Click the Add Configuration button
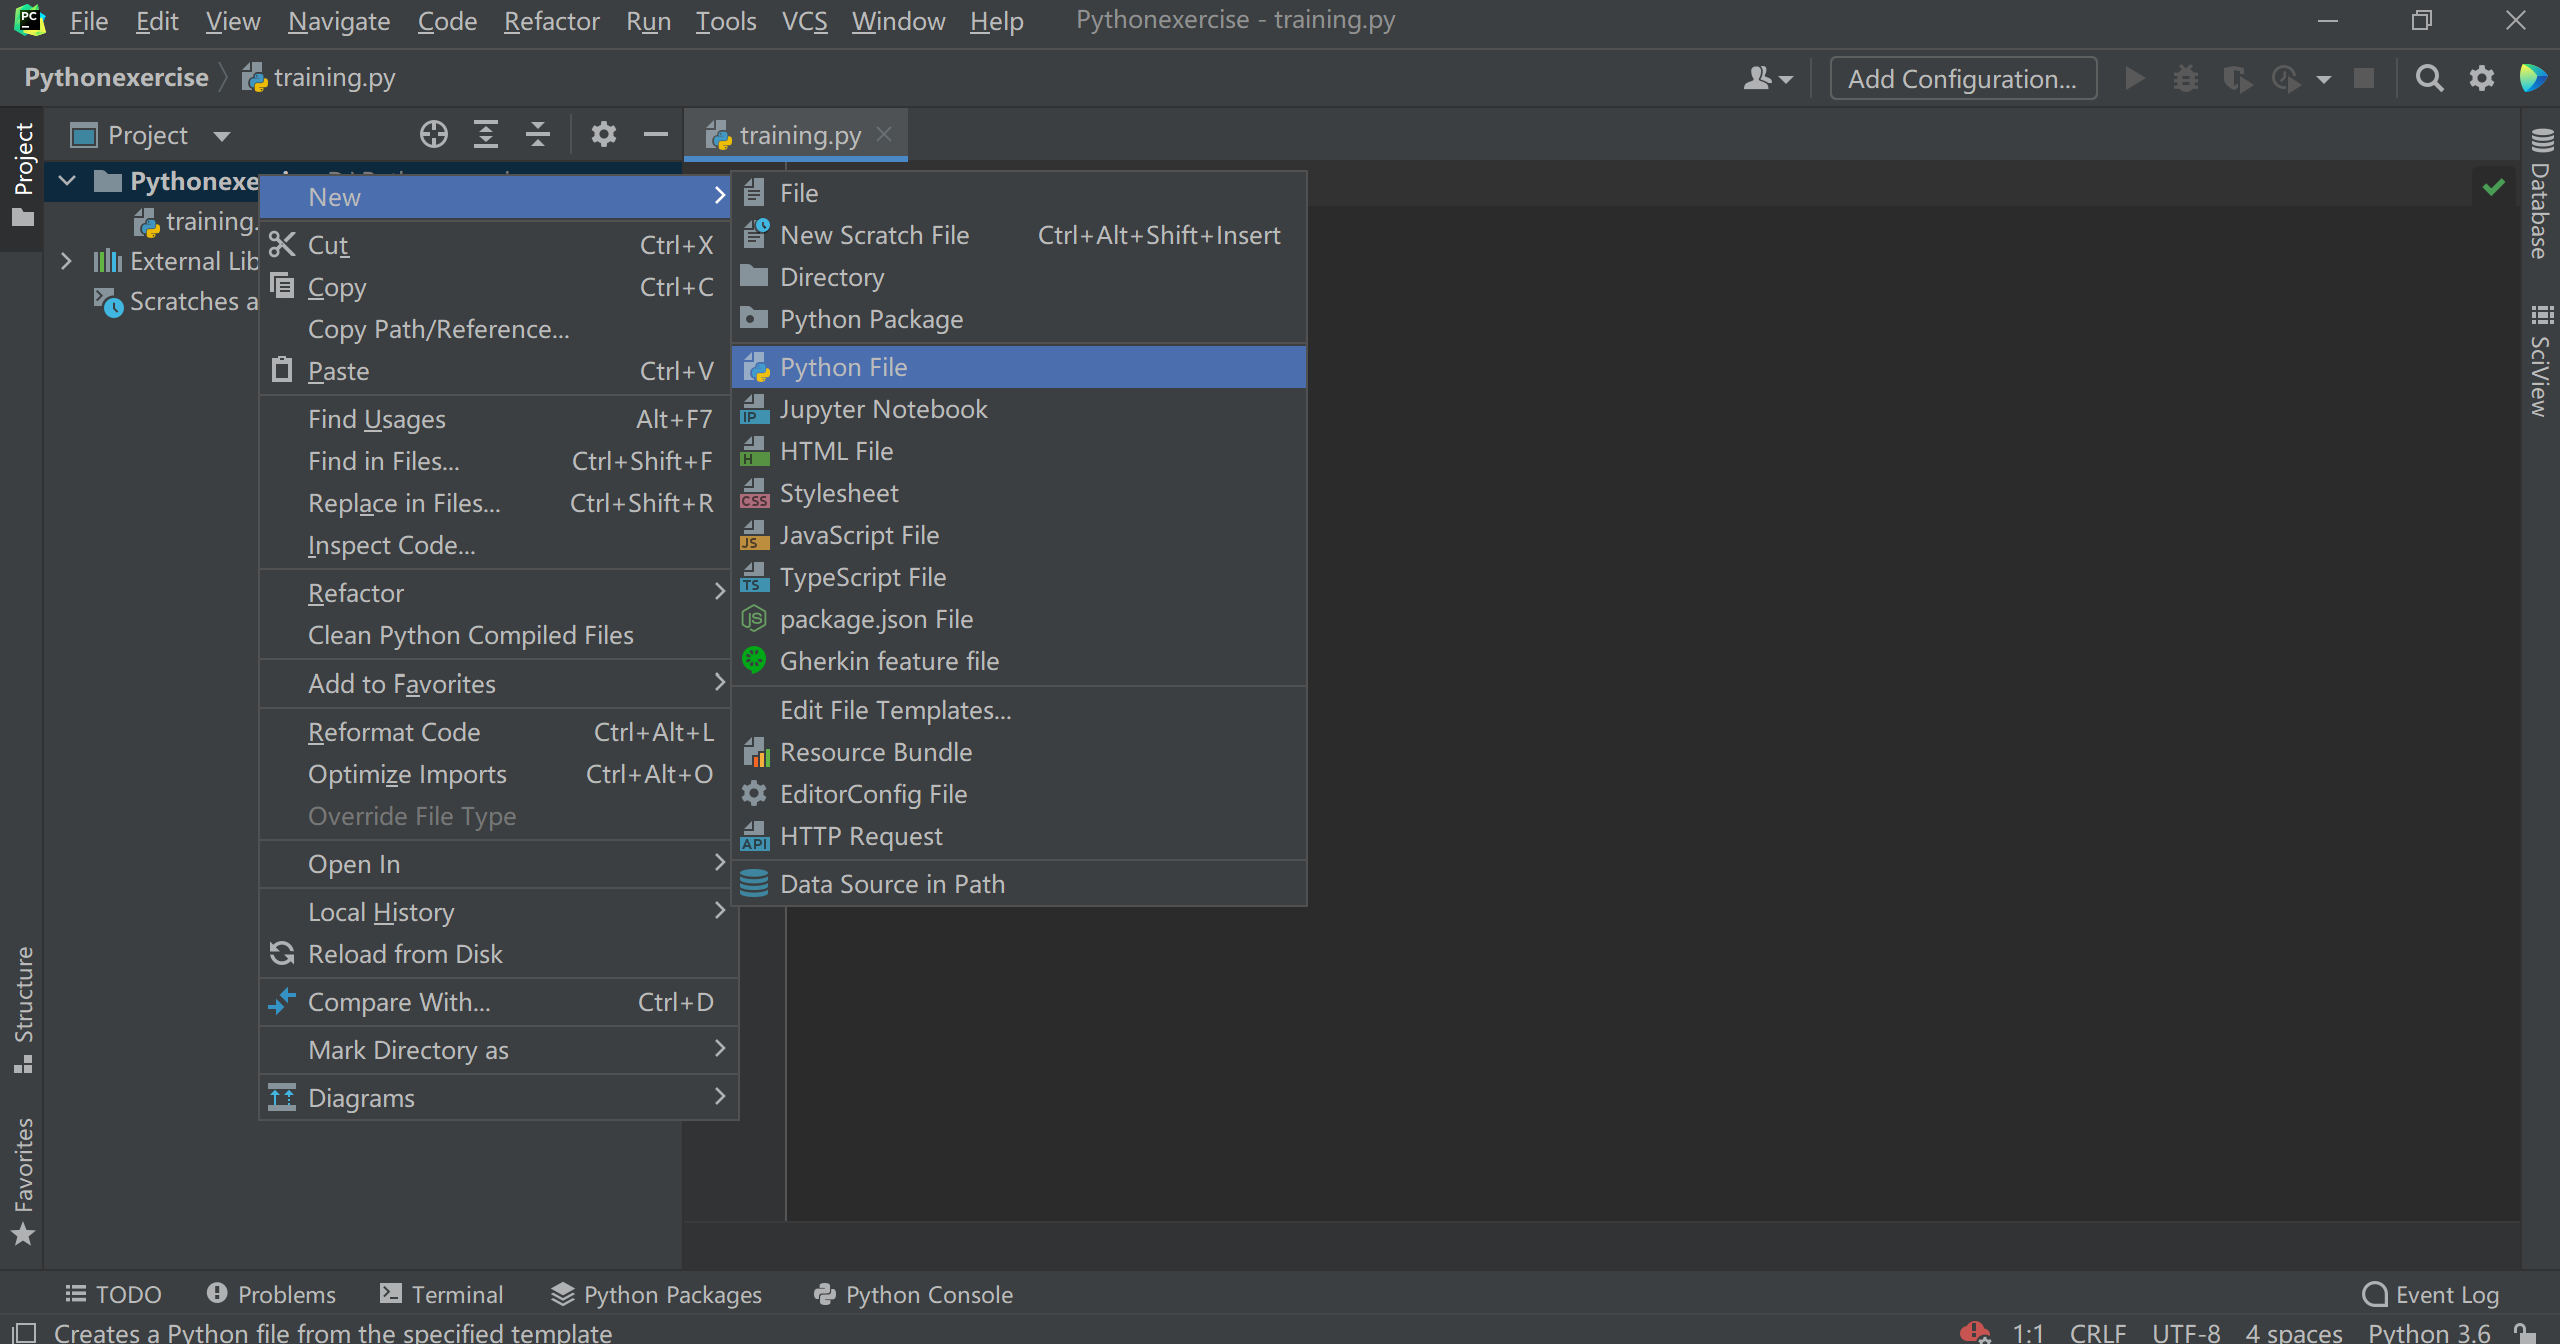 coord(1962,78)
